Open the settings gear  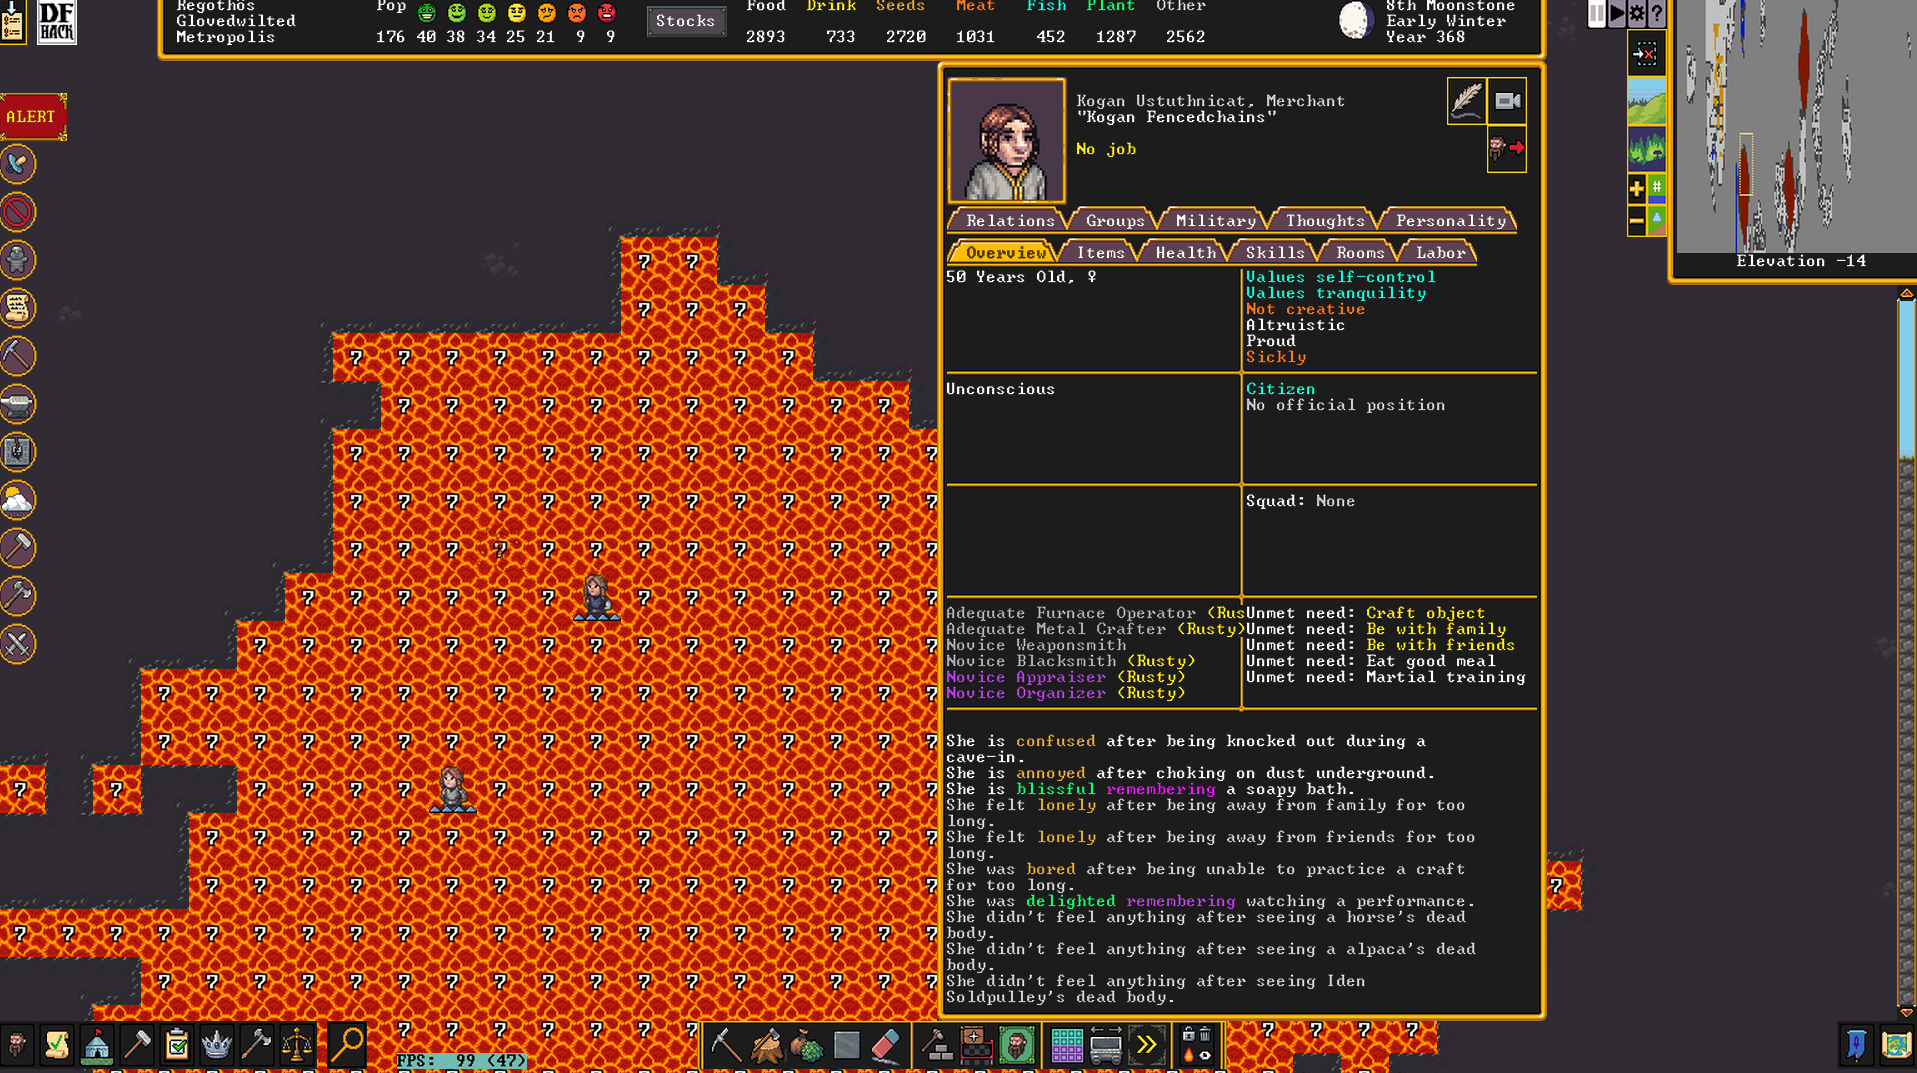coord(1636,14)
